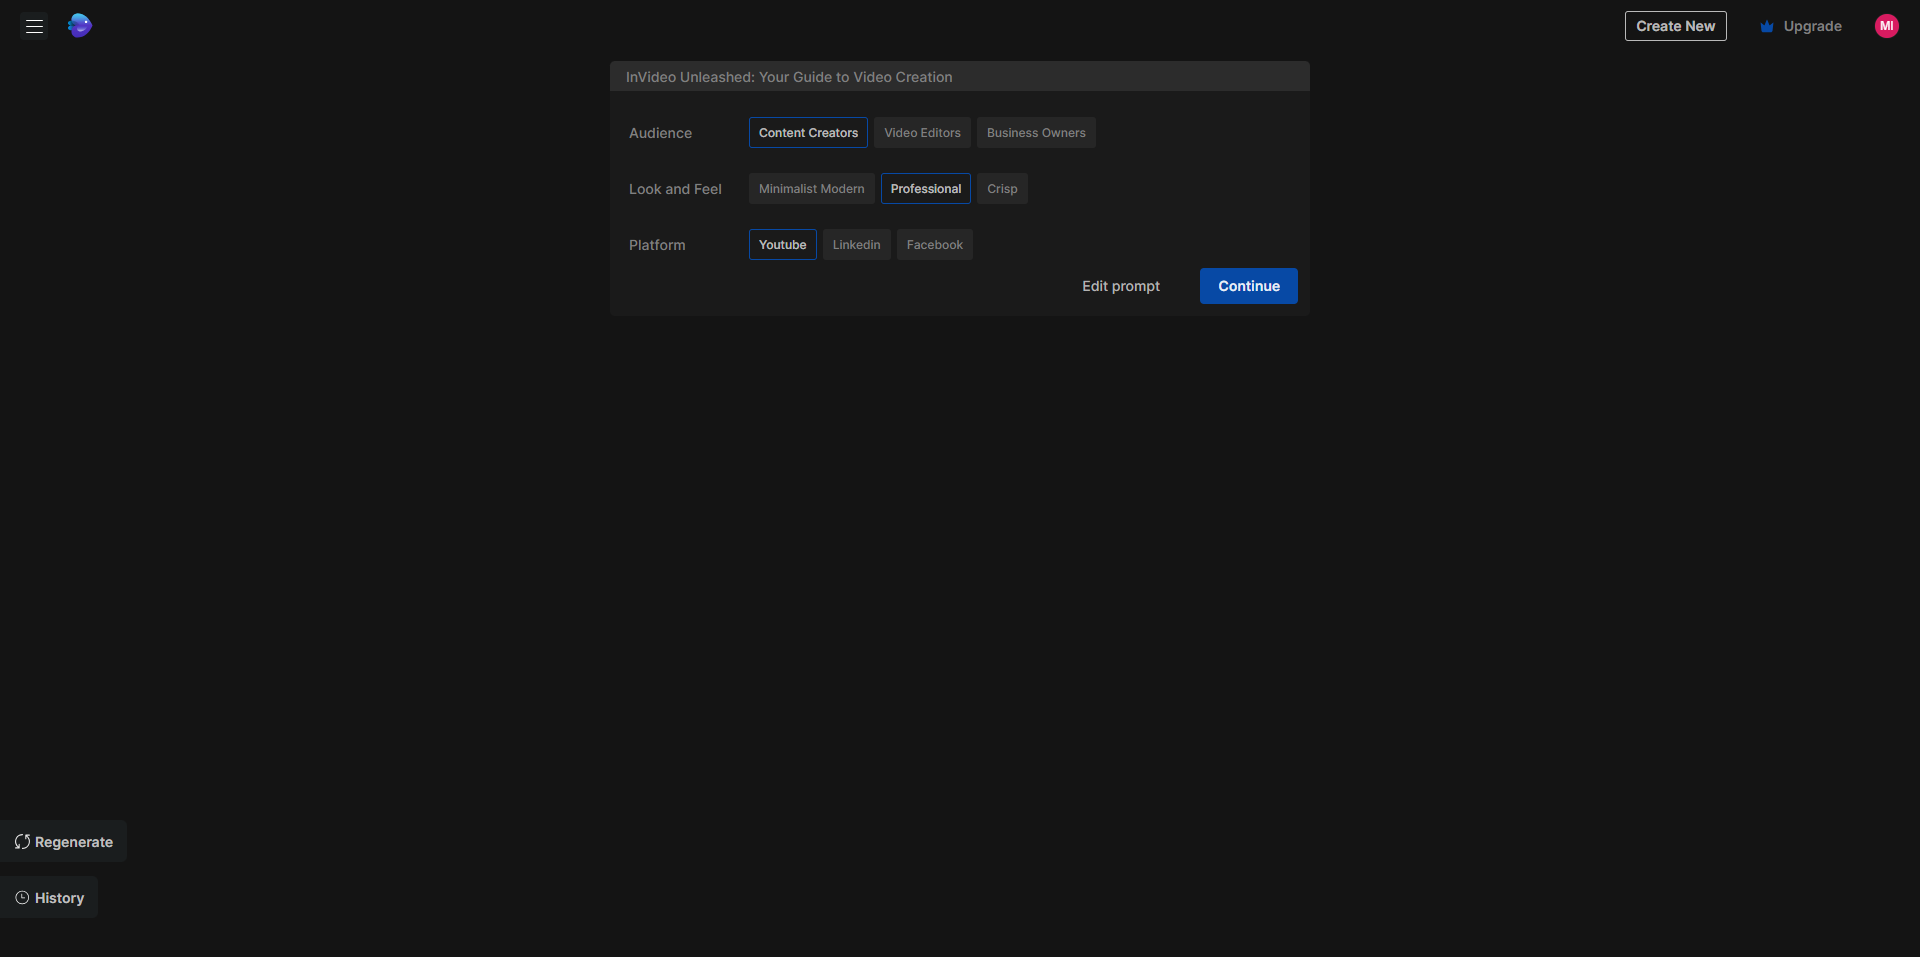
Task: Open the MI profile avatar
Action: pyautogui.click(x=1886, y=26)
